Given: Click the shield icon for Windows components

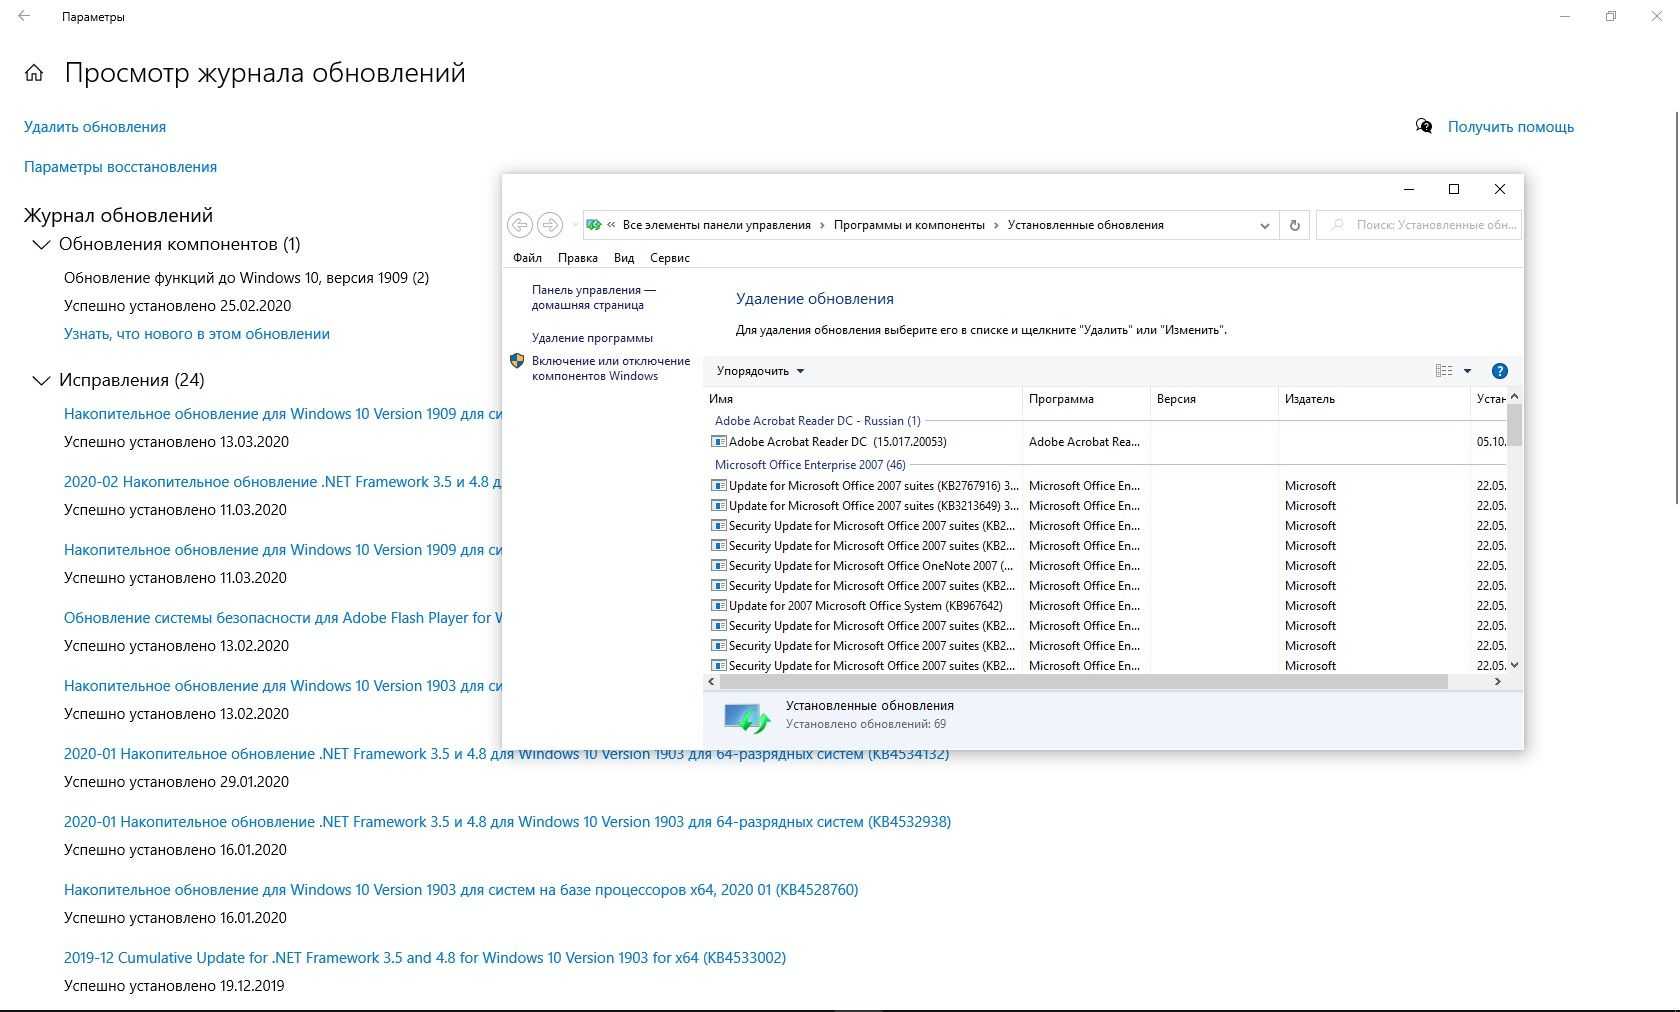Looking at the screenshot, I should point(517,361).
